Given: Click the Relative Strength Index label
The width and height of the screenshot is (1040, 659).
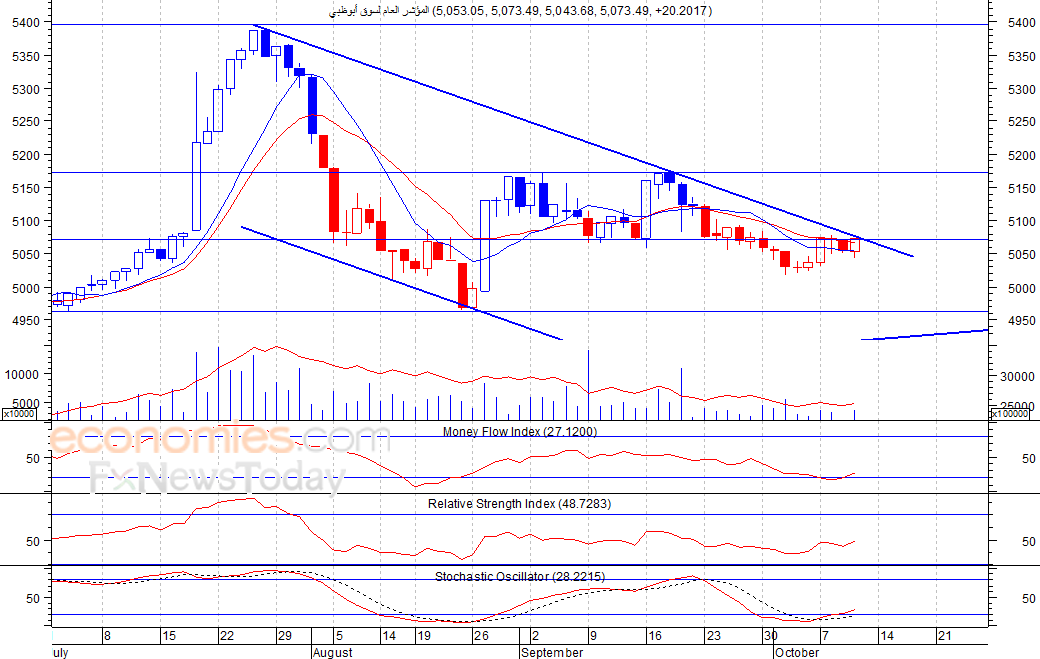Looking at the screenshot, I should coord(519,504).
